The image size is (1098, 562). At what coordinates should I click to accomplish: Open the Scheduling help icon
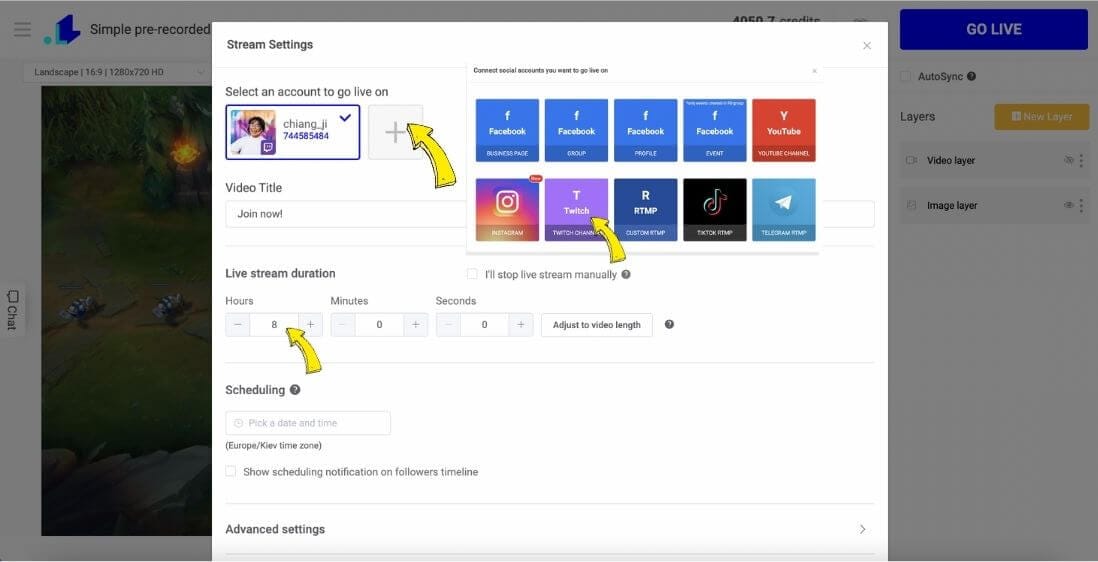(x=295, y=390)
